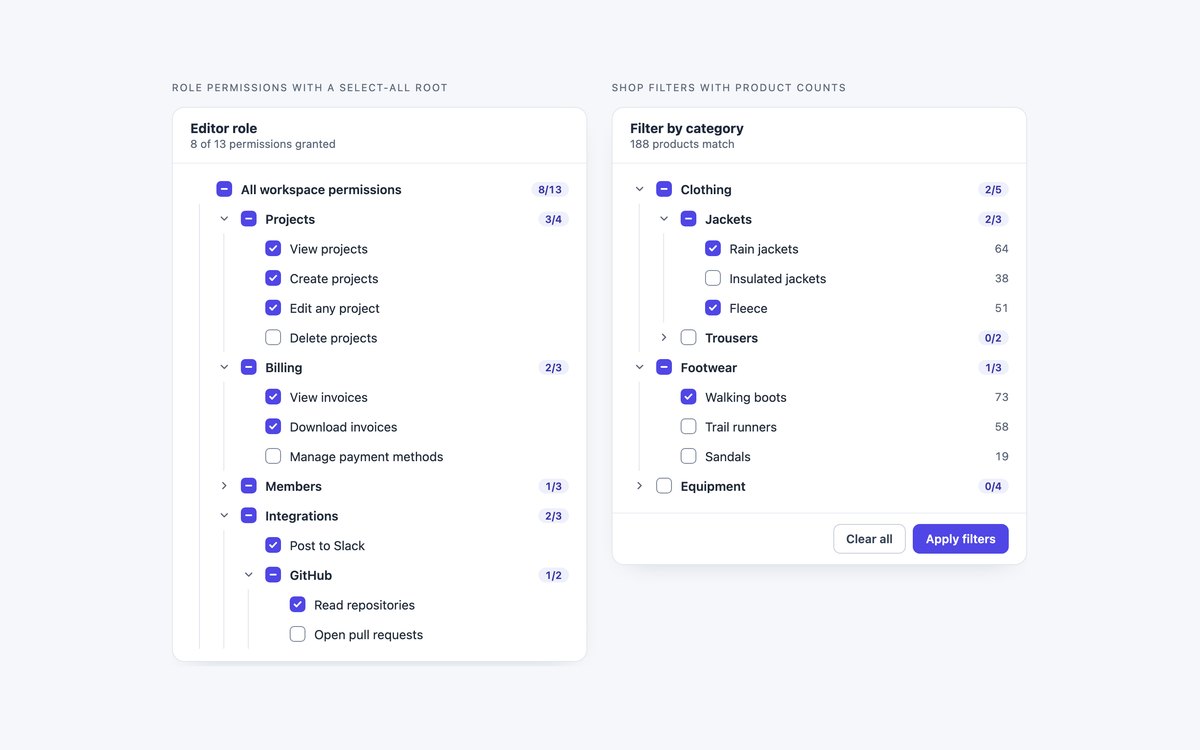The image size is (1200, 750).
Task: Click the Apply filters button
Action: click(961, 539)
